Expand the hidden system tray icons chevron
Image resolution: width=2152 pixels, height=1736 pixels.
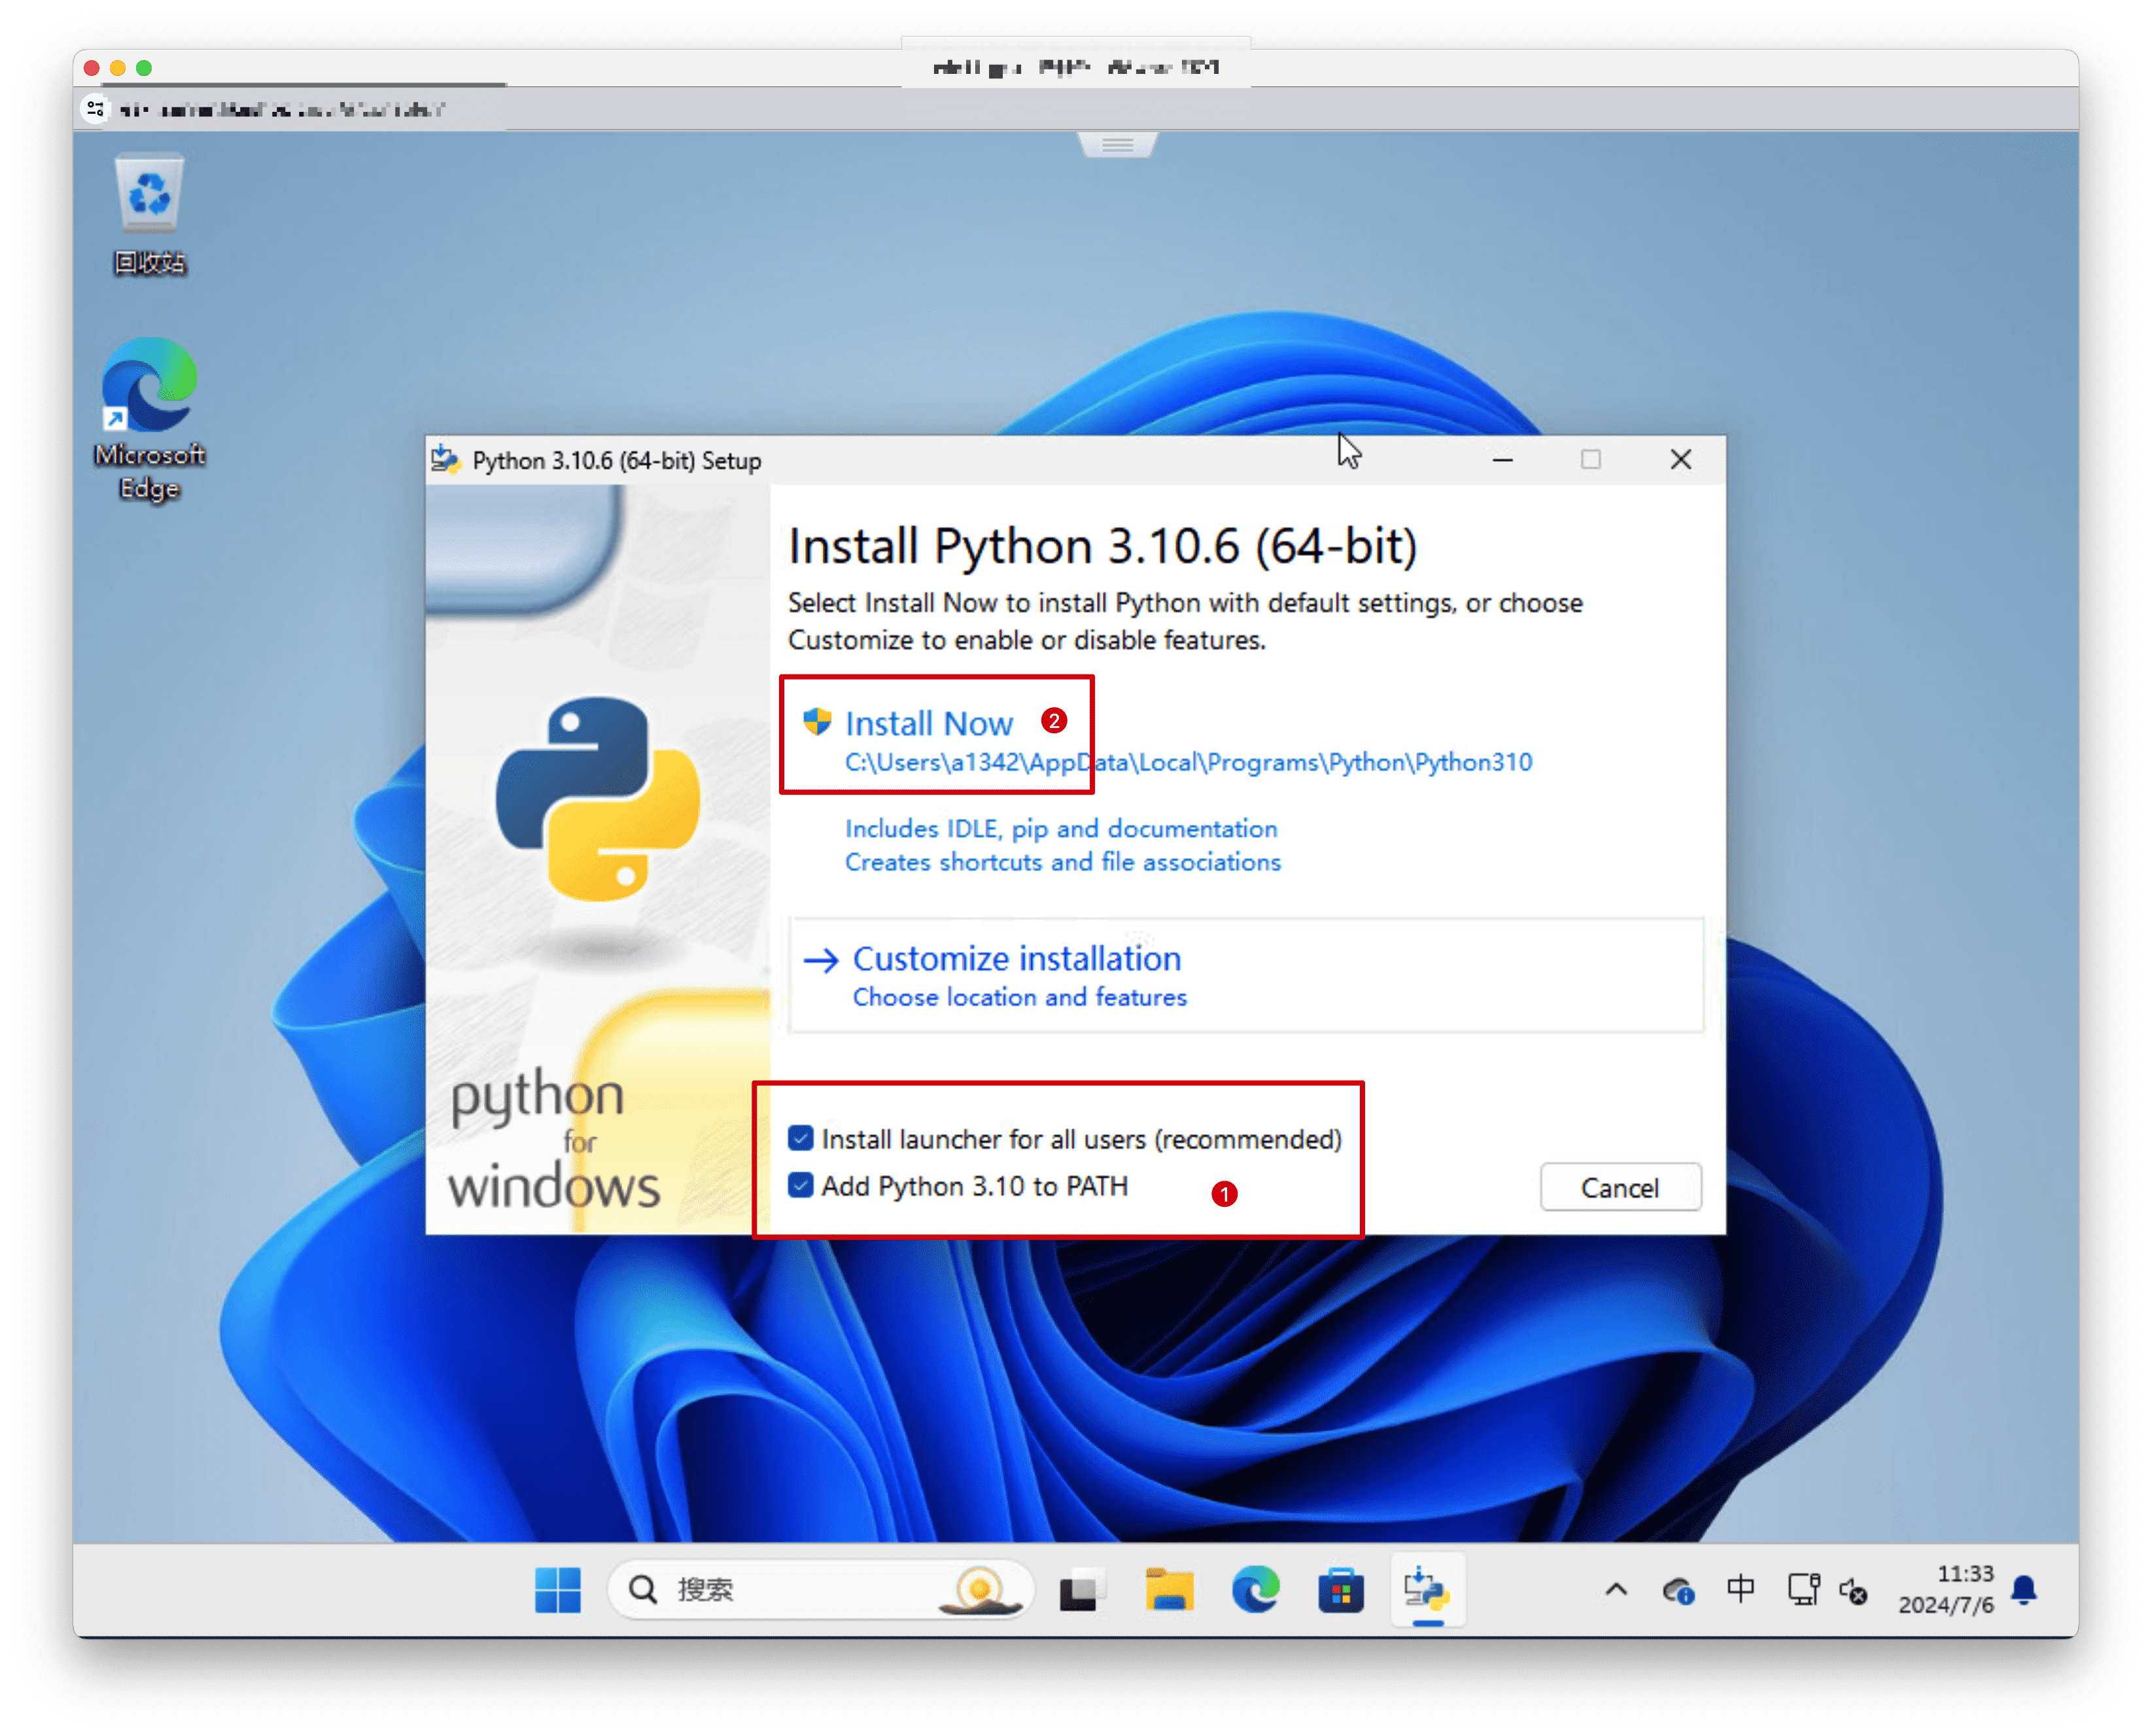(x=1616, y=1589)
